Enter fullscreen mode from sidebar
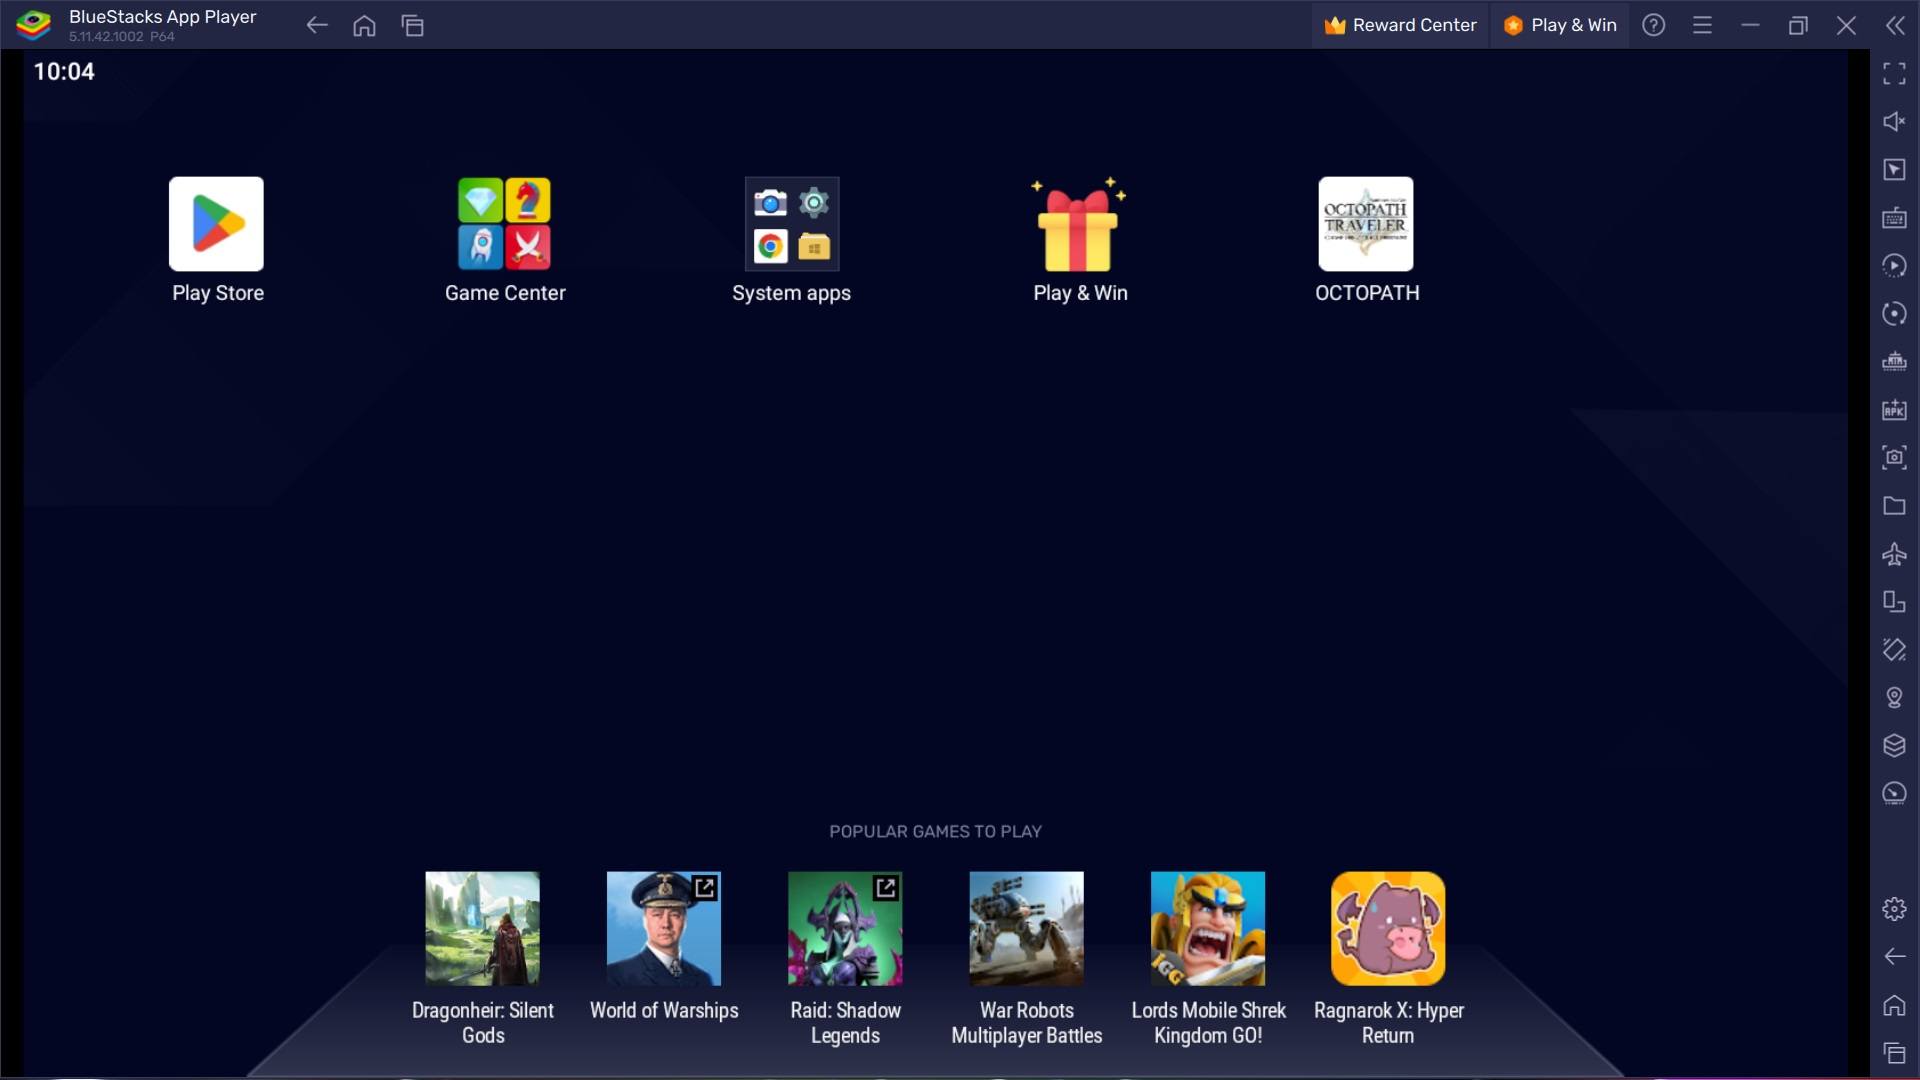This screenshot has height=1080, width=1920. [x=1894, y=73]
